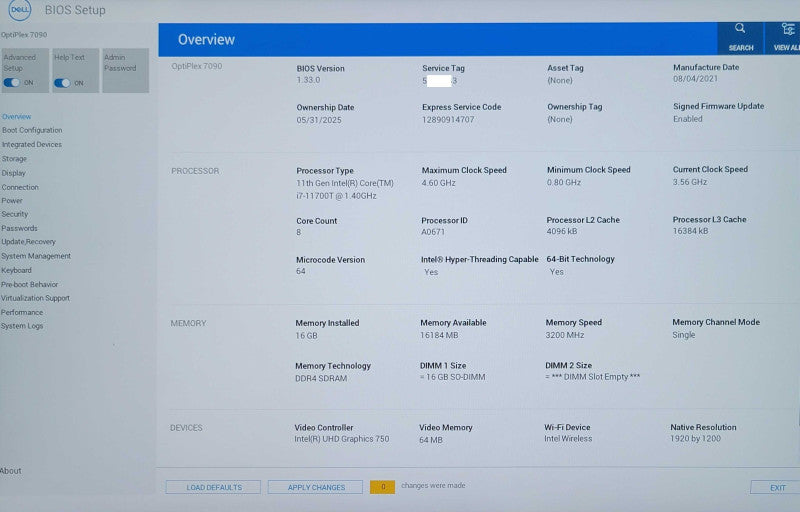
Task: Open the Admin Password tile
Action: (x=126, y=70)
